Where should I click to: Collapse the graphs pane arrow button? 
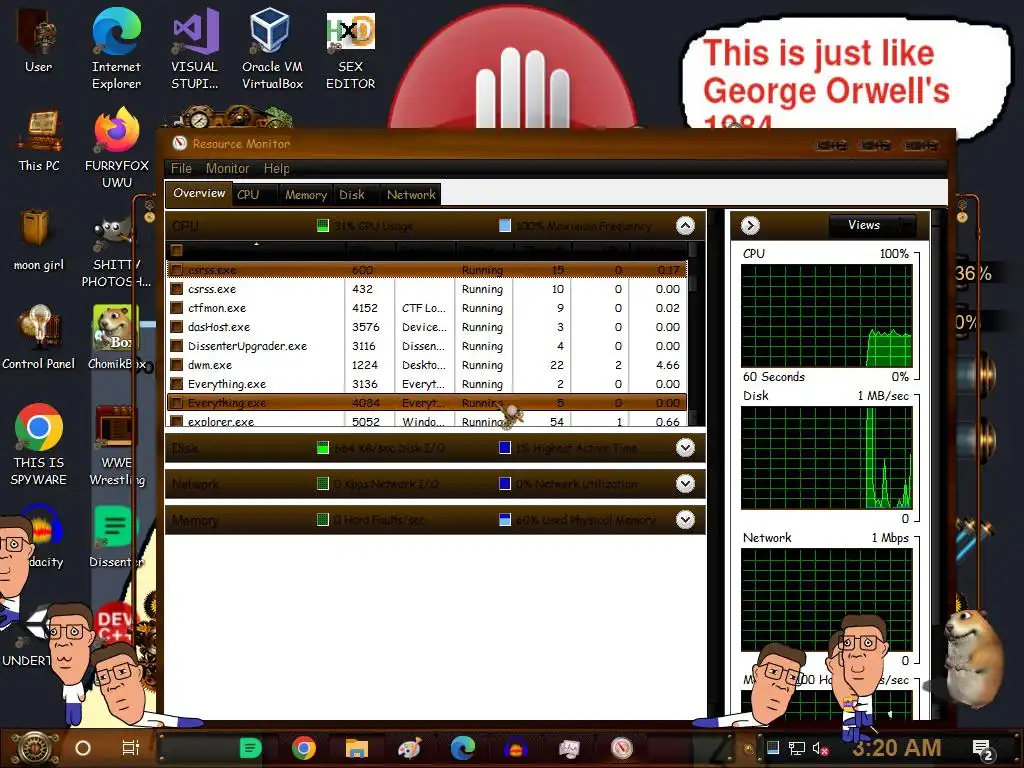[750, 225]
